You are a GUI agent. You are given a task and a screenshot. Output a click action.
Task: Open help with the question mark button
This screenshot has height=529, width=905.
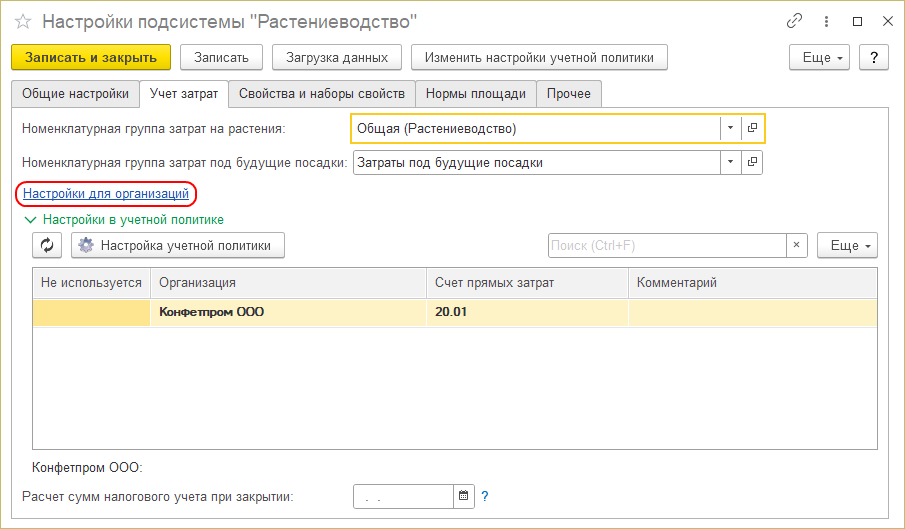tap(874, 58)
